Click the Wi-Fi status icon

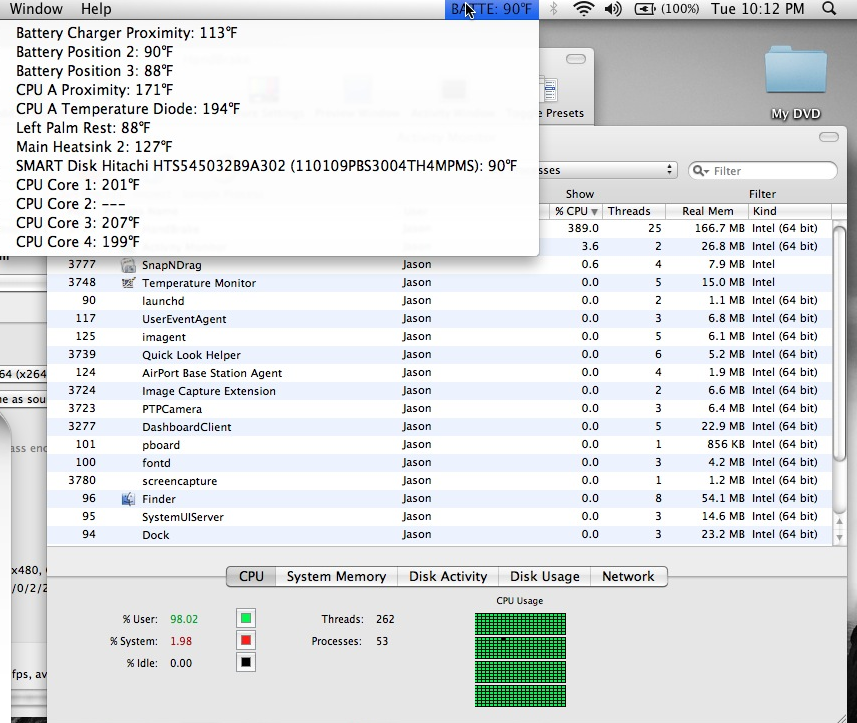pos(583,9)
